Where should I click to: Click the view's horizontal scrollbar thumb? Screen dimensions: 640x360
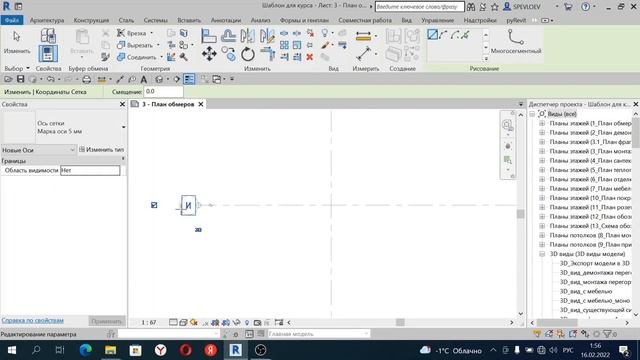(400, 322)
